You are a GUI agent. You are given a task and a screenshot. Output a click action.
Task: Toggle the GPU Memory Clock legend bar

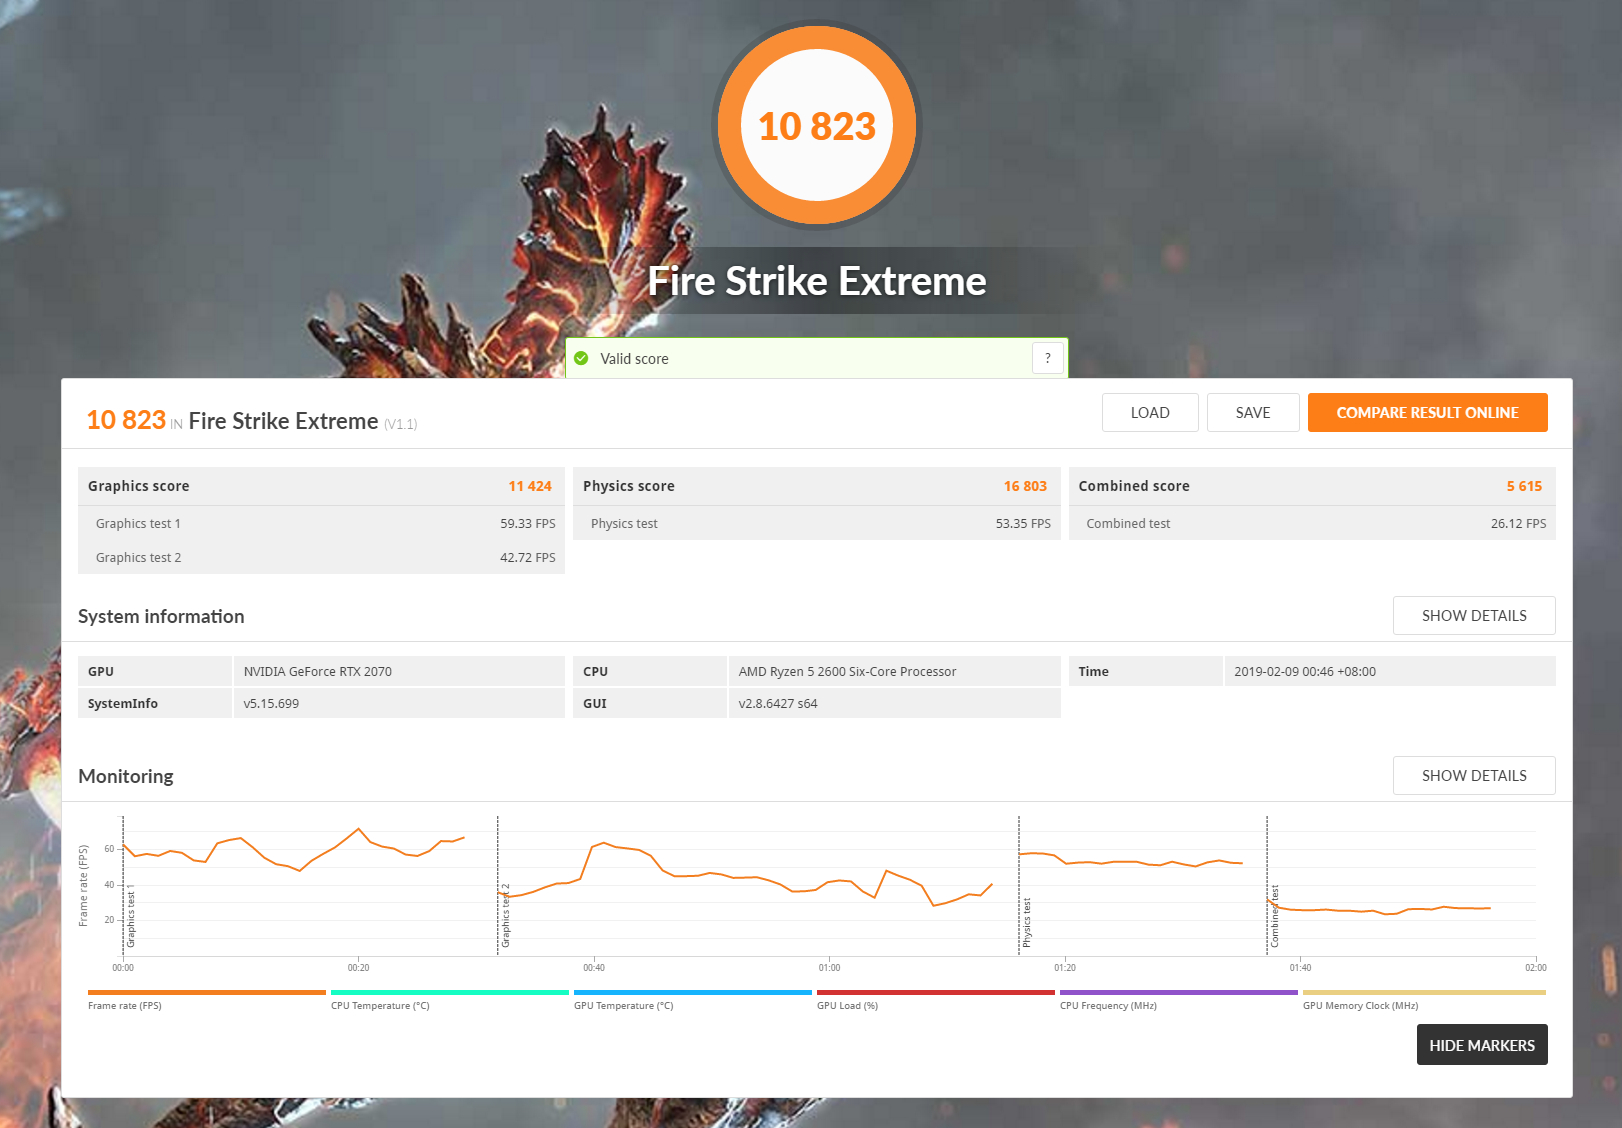coord(1424,992)
